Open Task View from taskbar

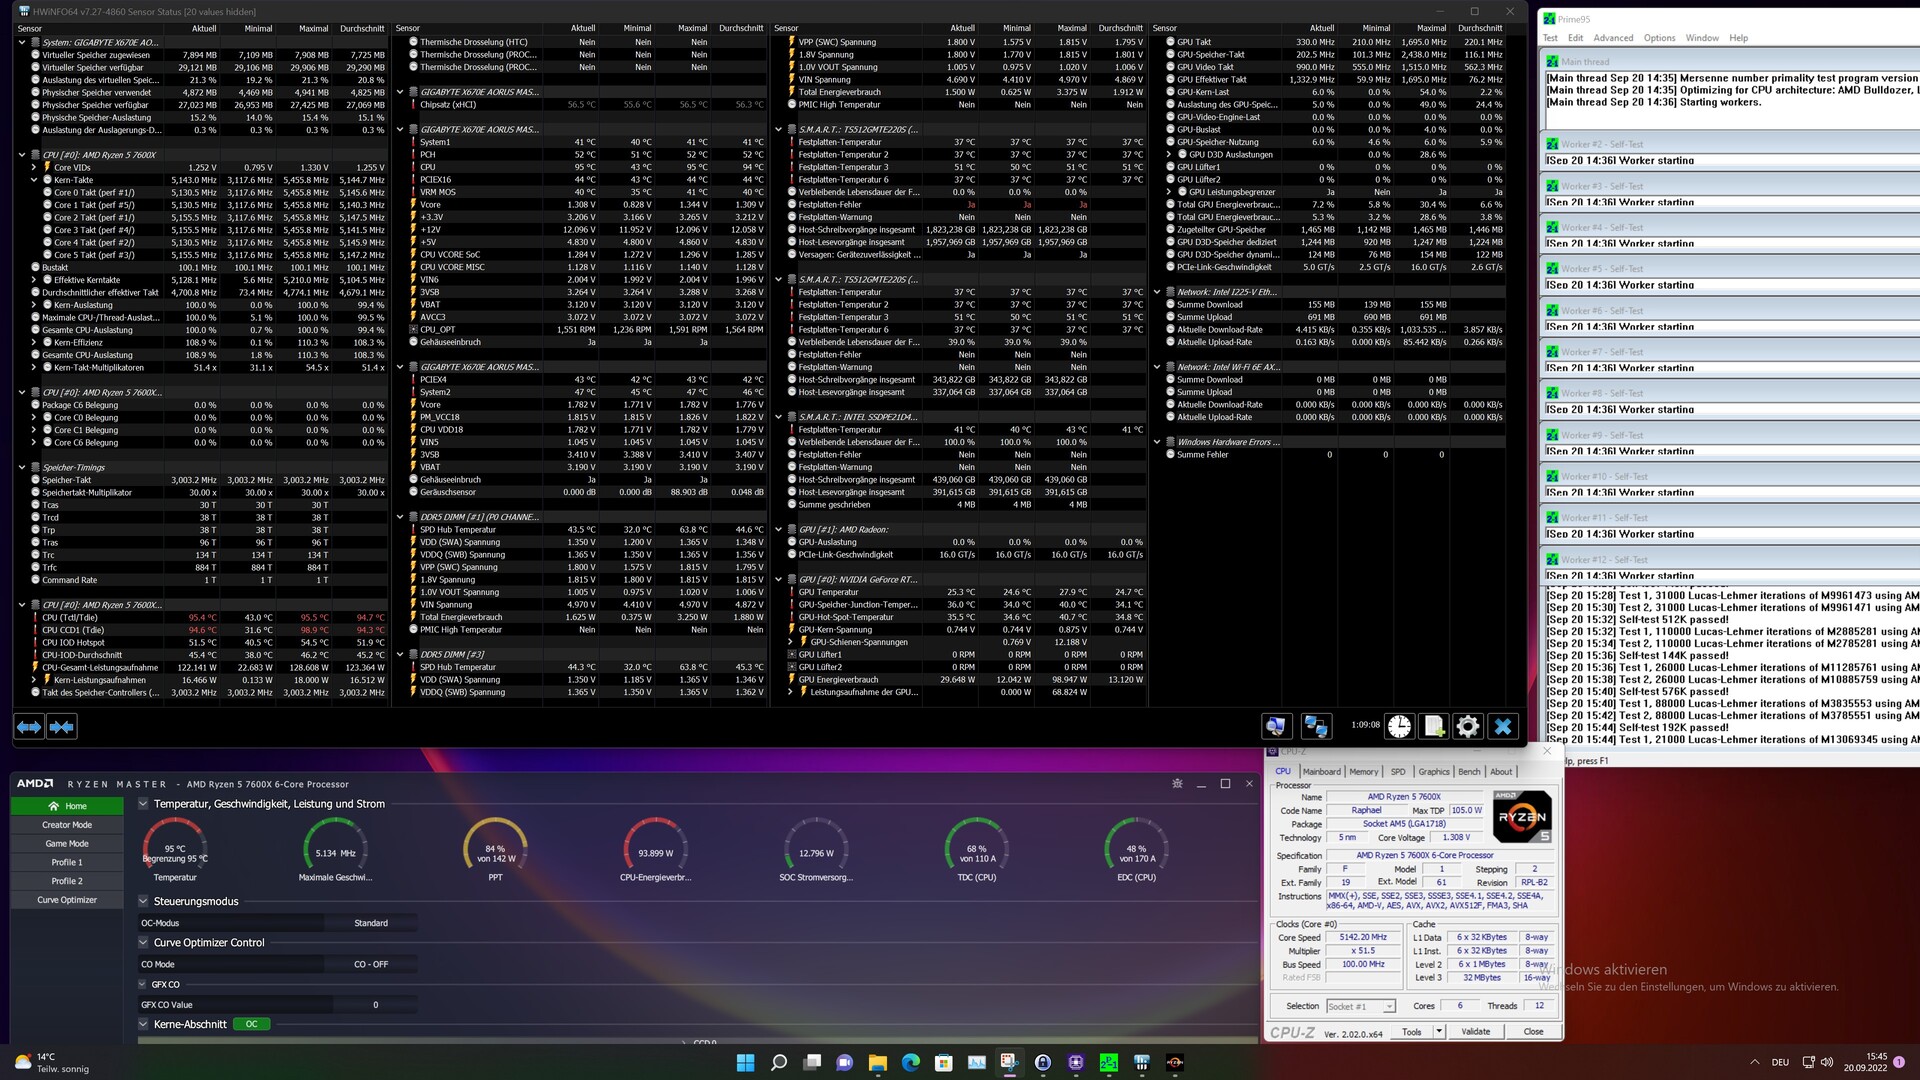[x=812, y=1062]
